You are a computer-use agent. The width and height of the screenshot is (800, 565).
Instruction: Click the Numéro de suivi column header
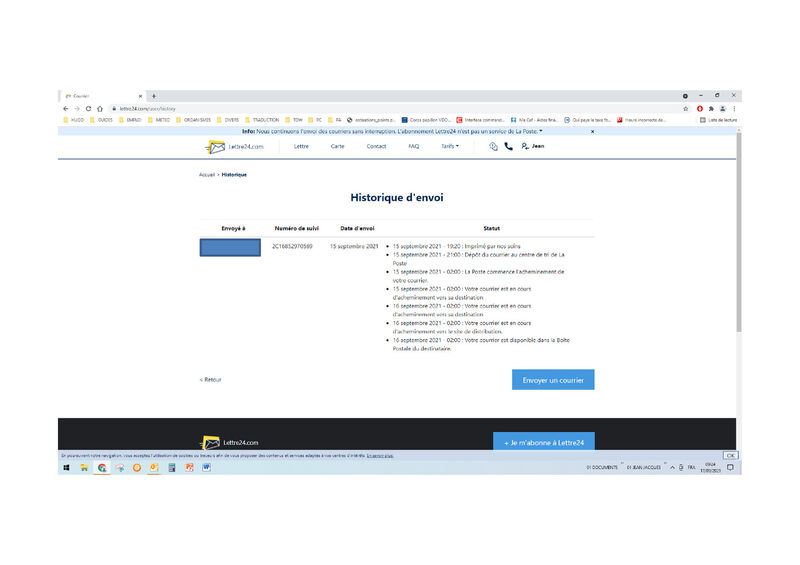point(296,228)
